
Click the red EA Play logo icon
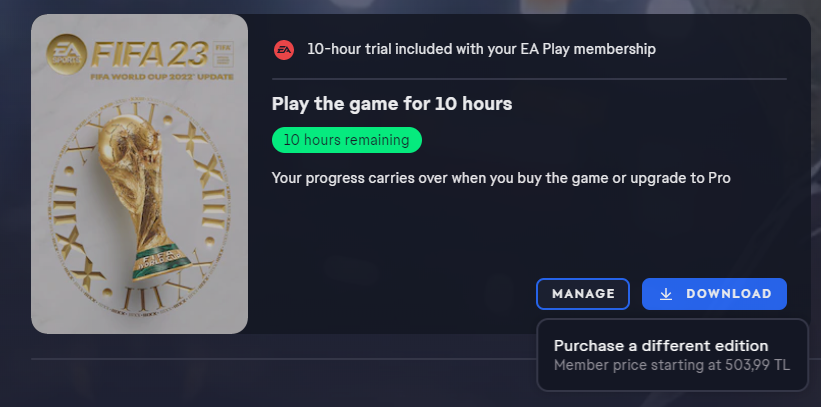[284, 49]
